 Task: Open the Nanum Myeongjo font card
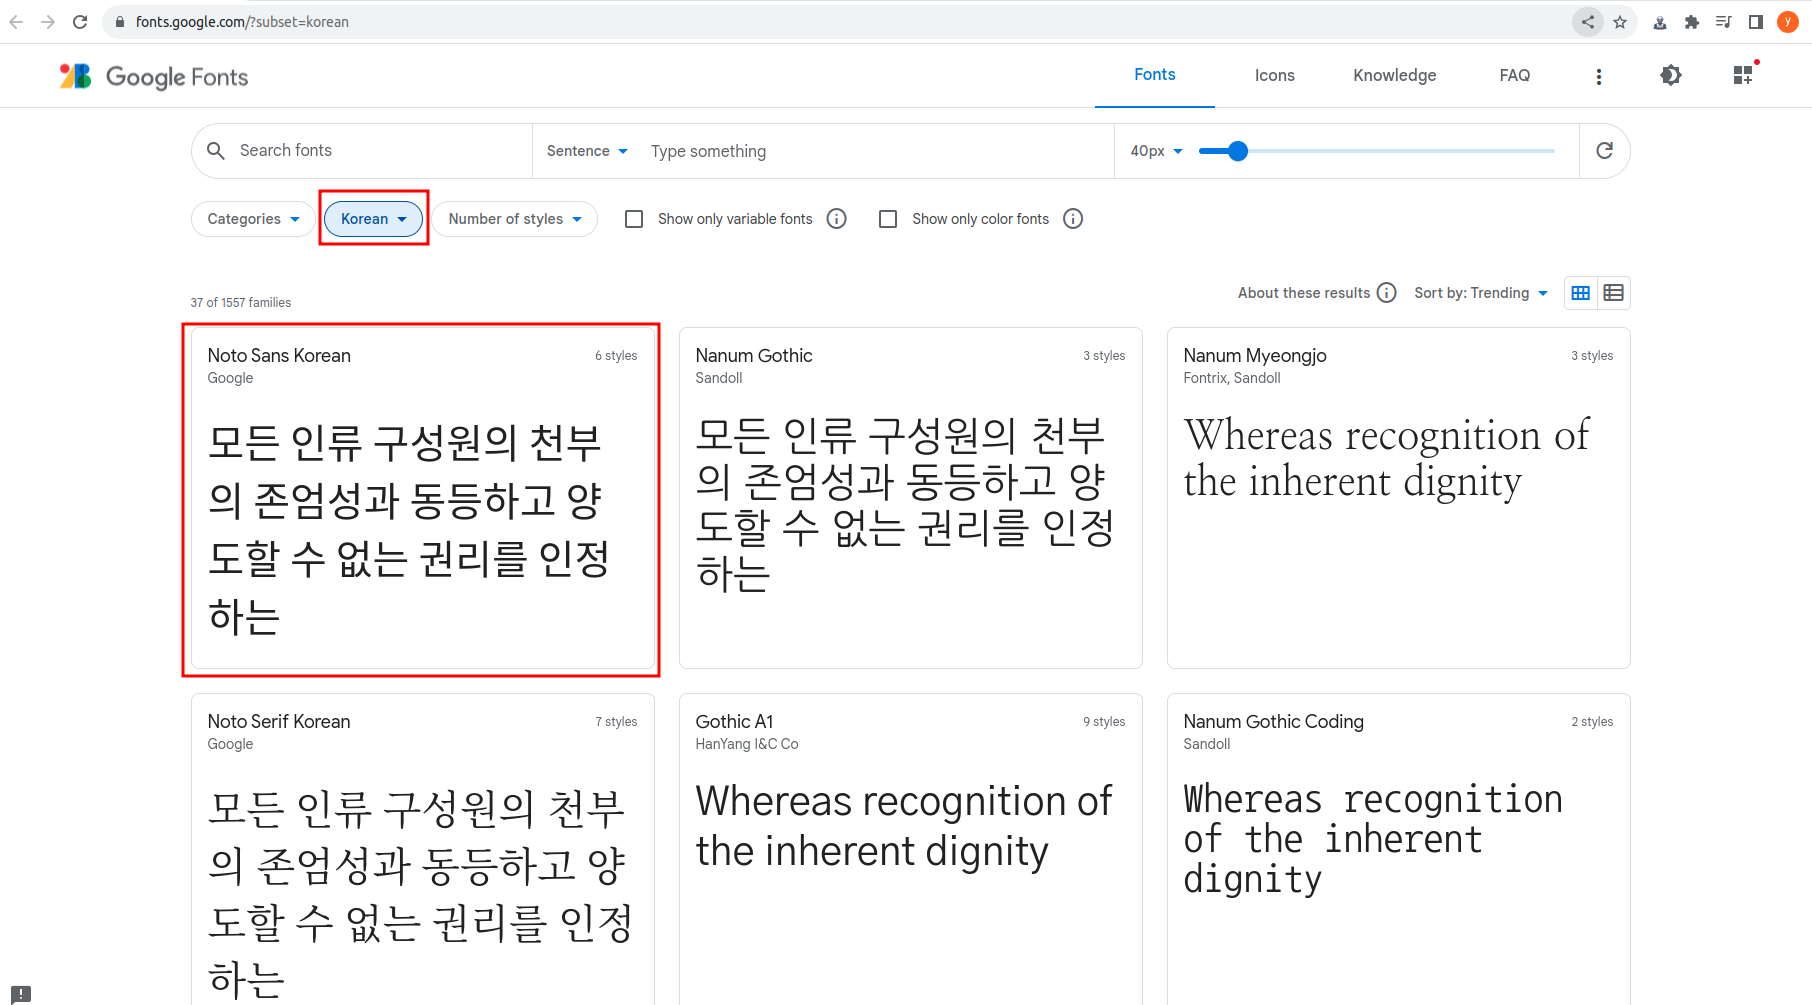1398,498
